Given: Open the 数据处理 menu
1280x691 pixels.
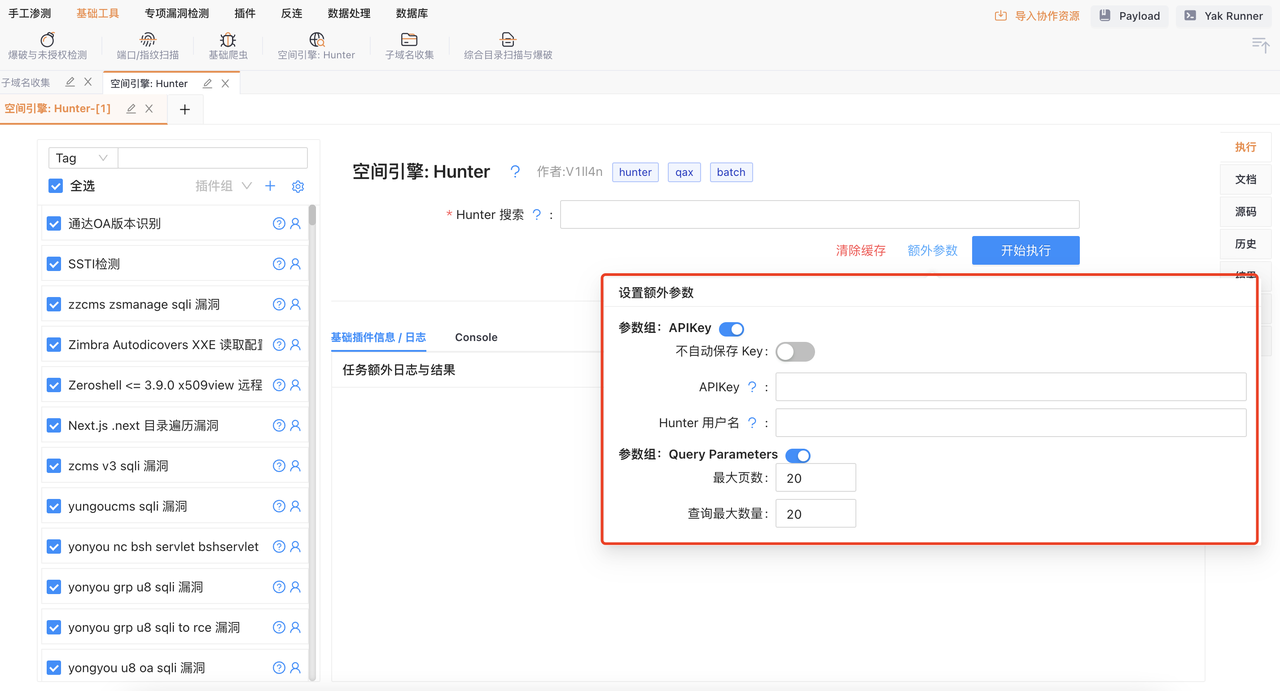Looking at the screenshot, I should click(349, 14).
